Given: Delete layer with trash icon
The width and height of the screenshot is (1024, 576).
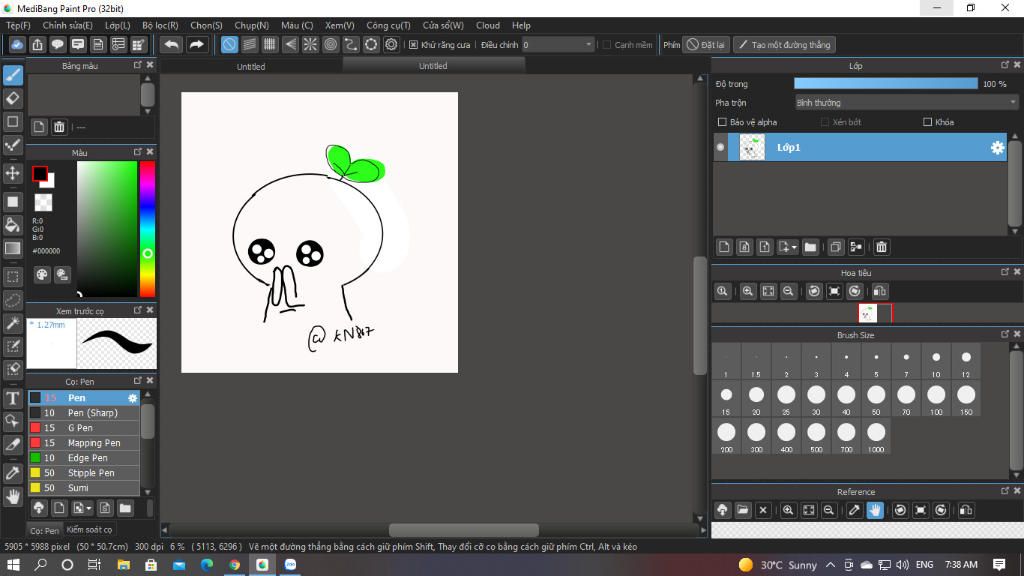Looking at the screenshot, I should point(881,247).
